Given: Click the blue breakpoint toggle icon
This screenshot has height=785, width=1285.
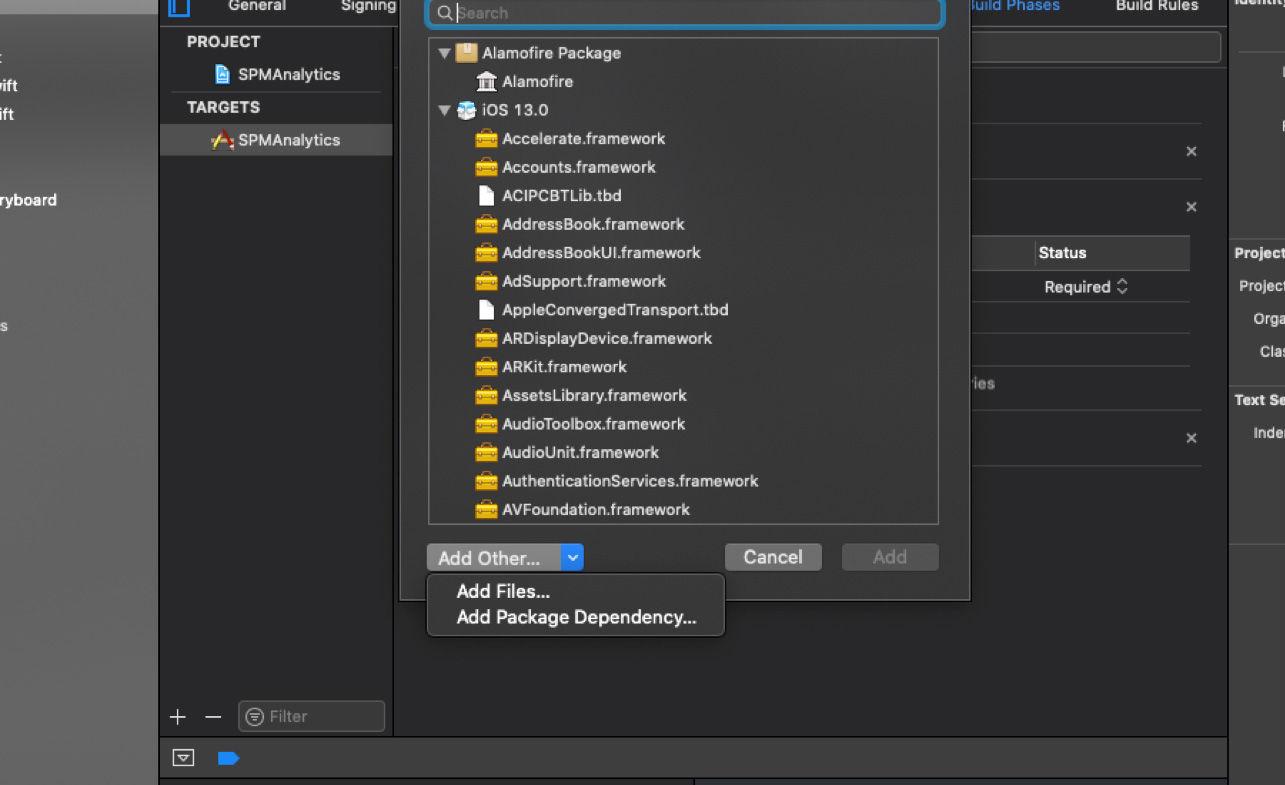Looking at the screenshot, I should click(x=228, y=758).
